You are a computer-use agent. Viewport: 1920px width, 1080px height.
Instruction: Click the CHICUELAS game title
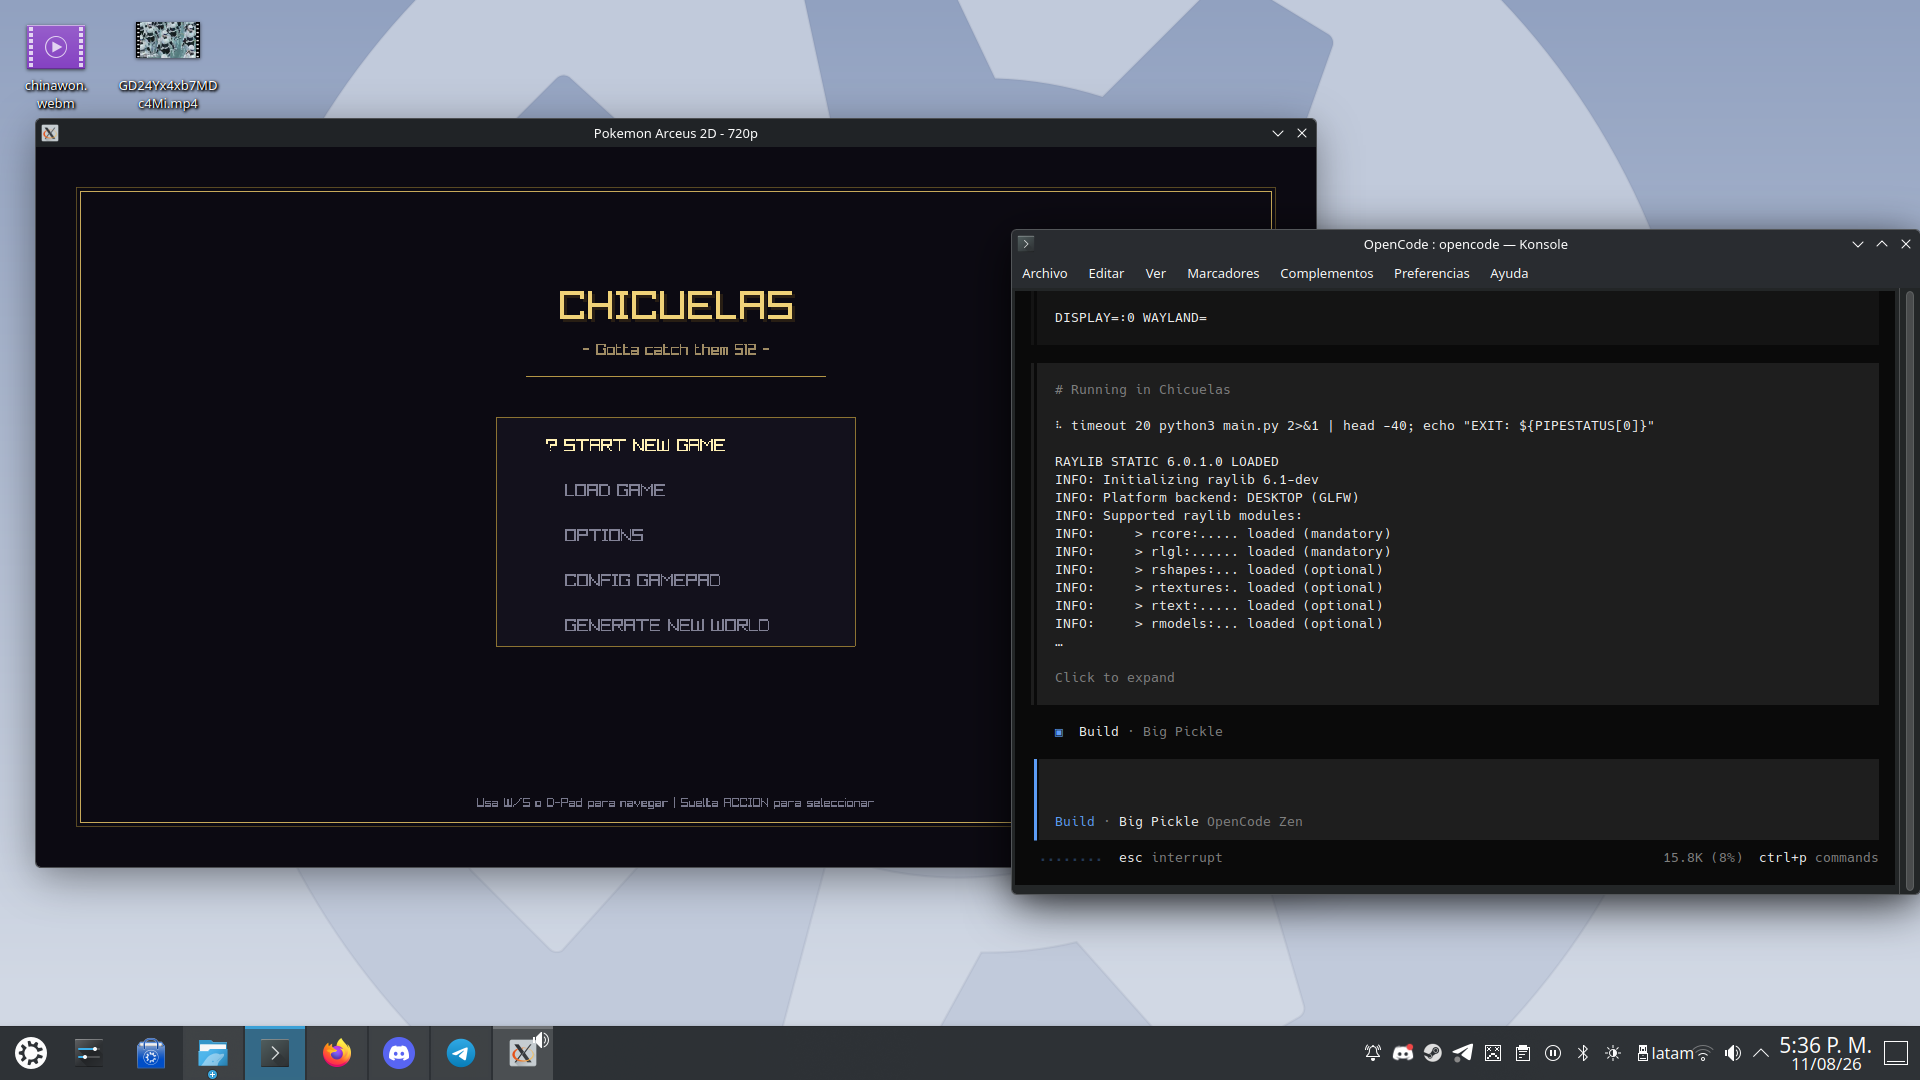(x=676, y=305)
